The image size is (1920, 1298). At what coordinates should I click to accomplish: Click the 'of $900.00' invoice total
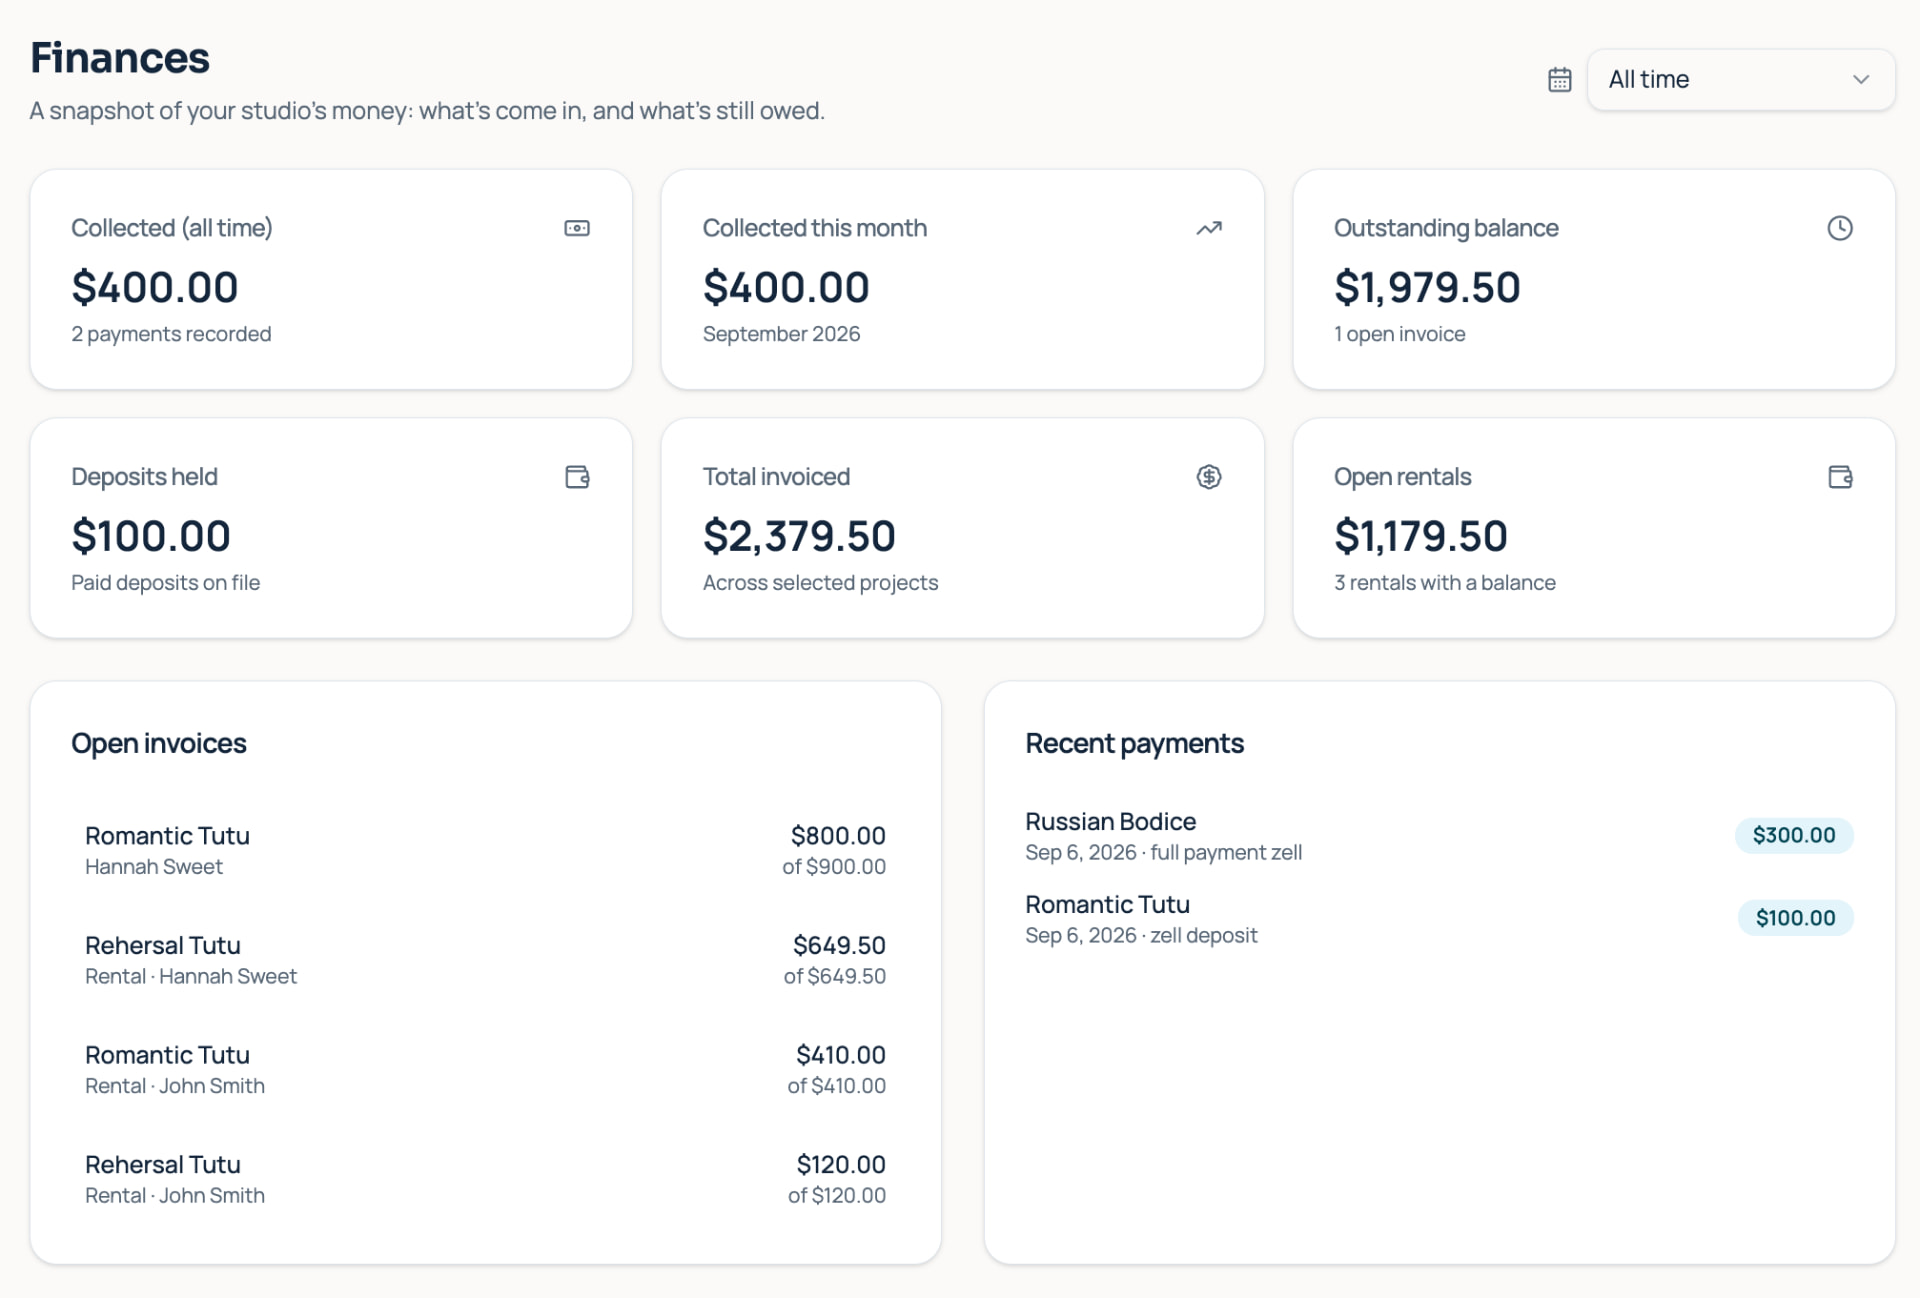[x=834, y=867]
